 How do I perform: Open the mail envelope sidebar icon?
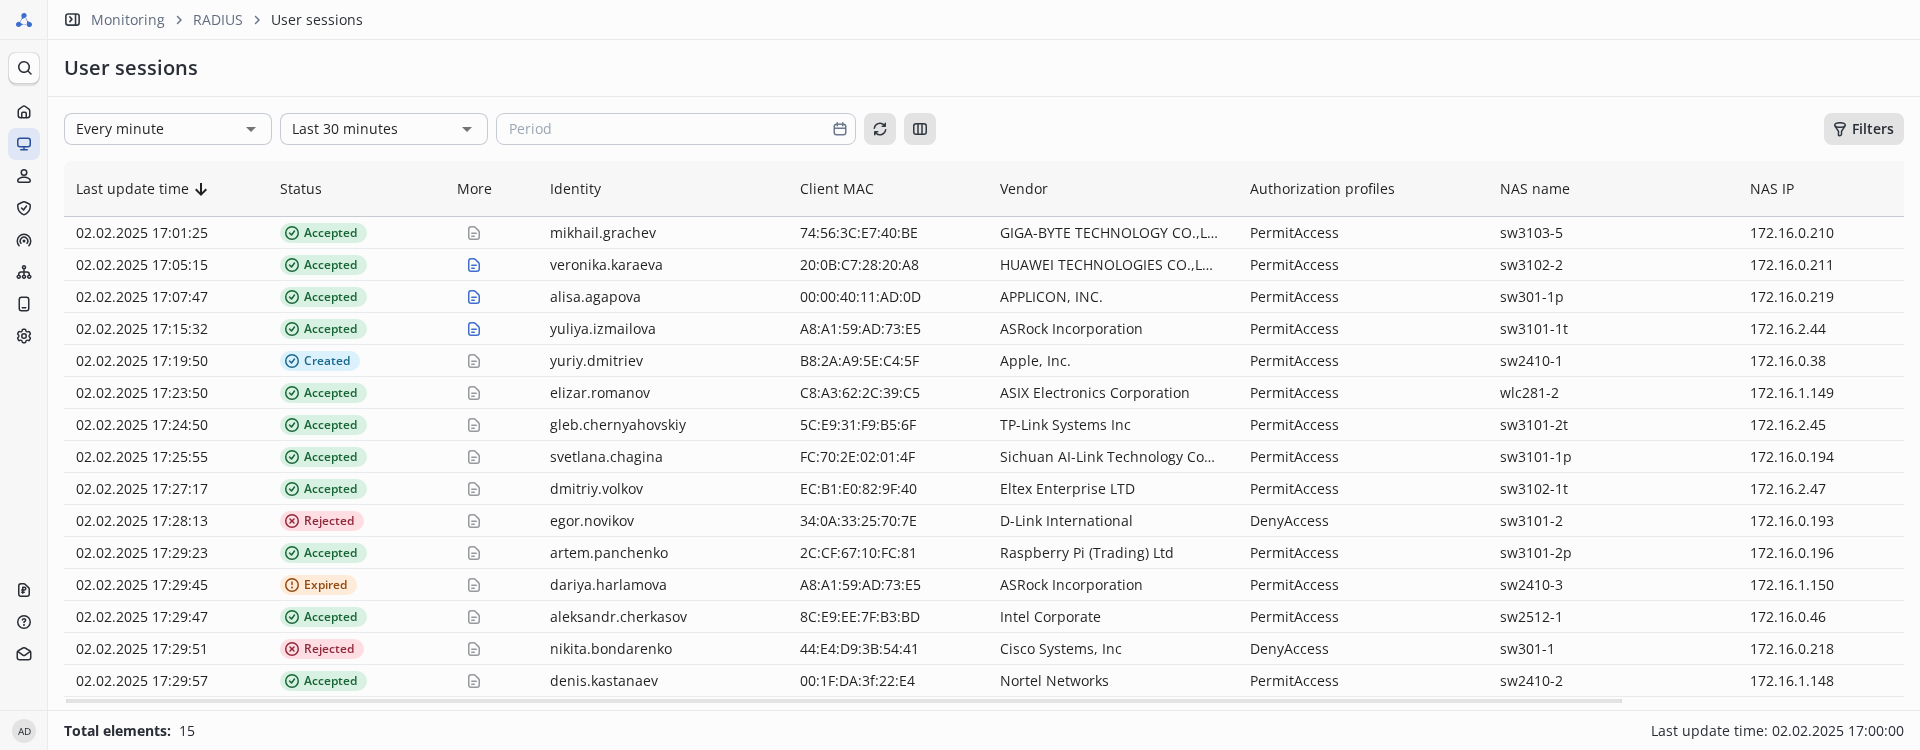pyautogui.click(x=24, y=654)
